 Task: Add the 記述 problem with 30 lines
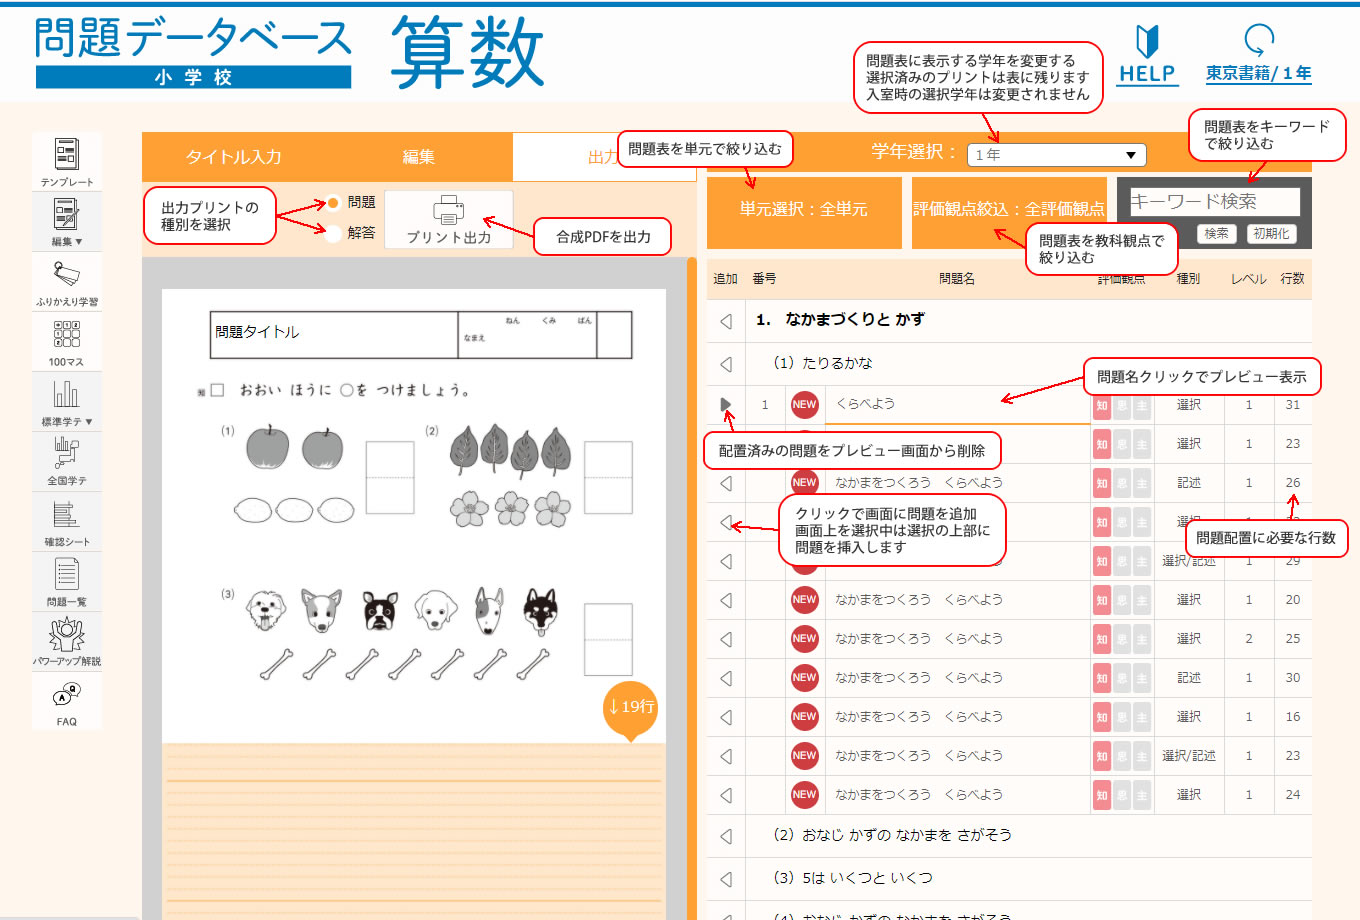[726, 678]
